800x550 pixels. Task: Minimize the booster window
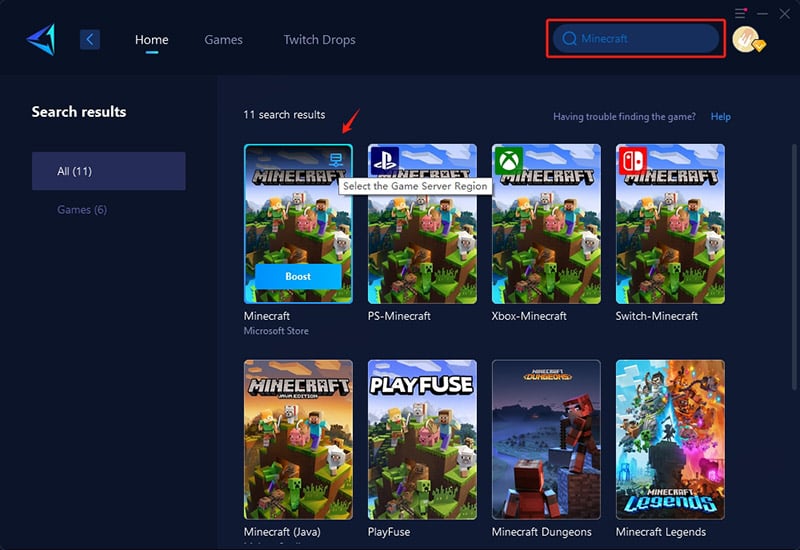(x=762, y=14)
